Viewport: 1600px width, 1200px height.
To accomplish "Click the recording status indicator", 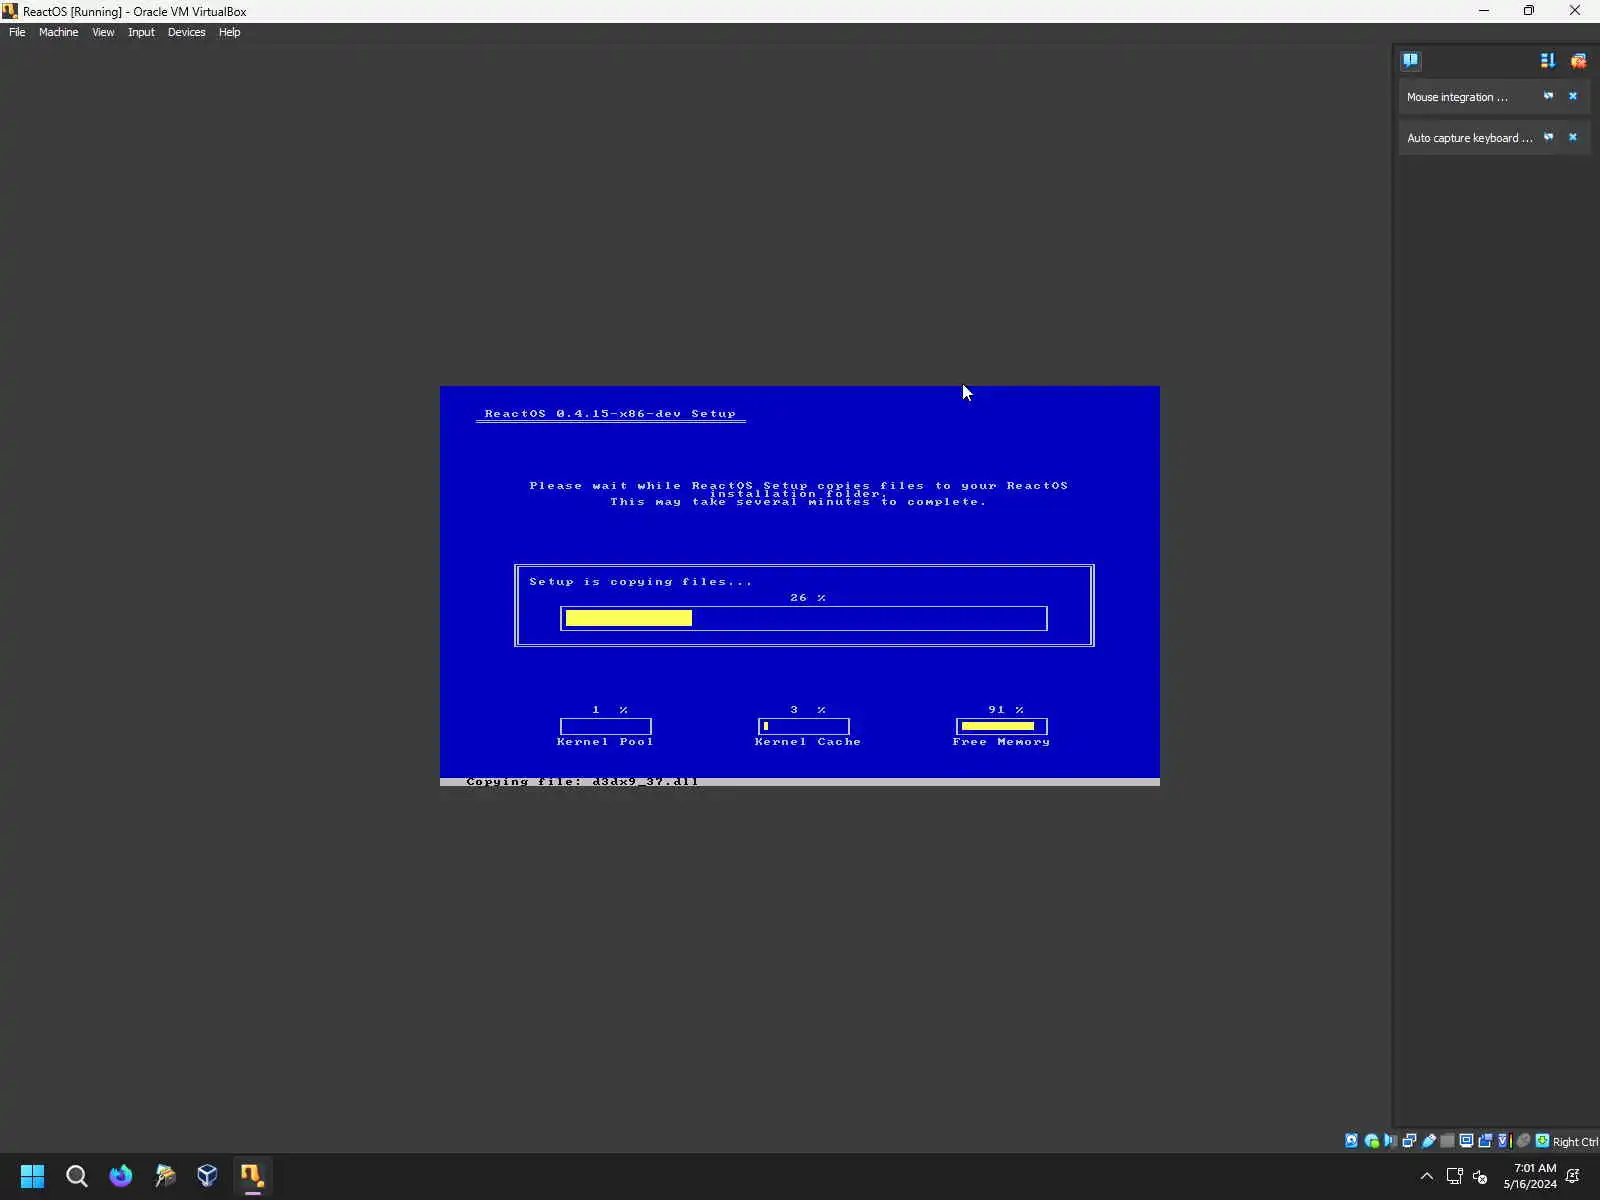I will coord(1485,1141).
